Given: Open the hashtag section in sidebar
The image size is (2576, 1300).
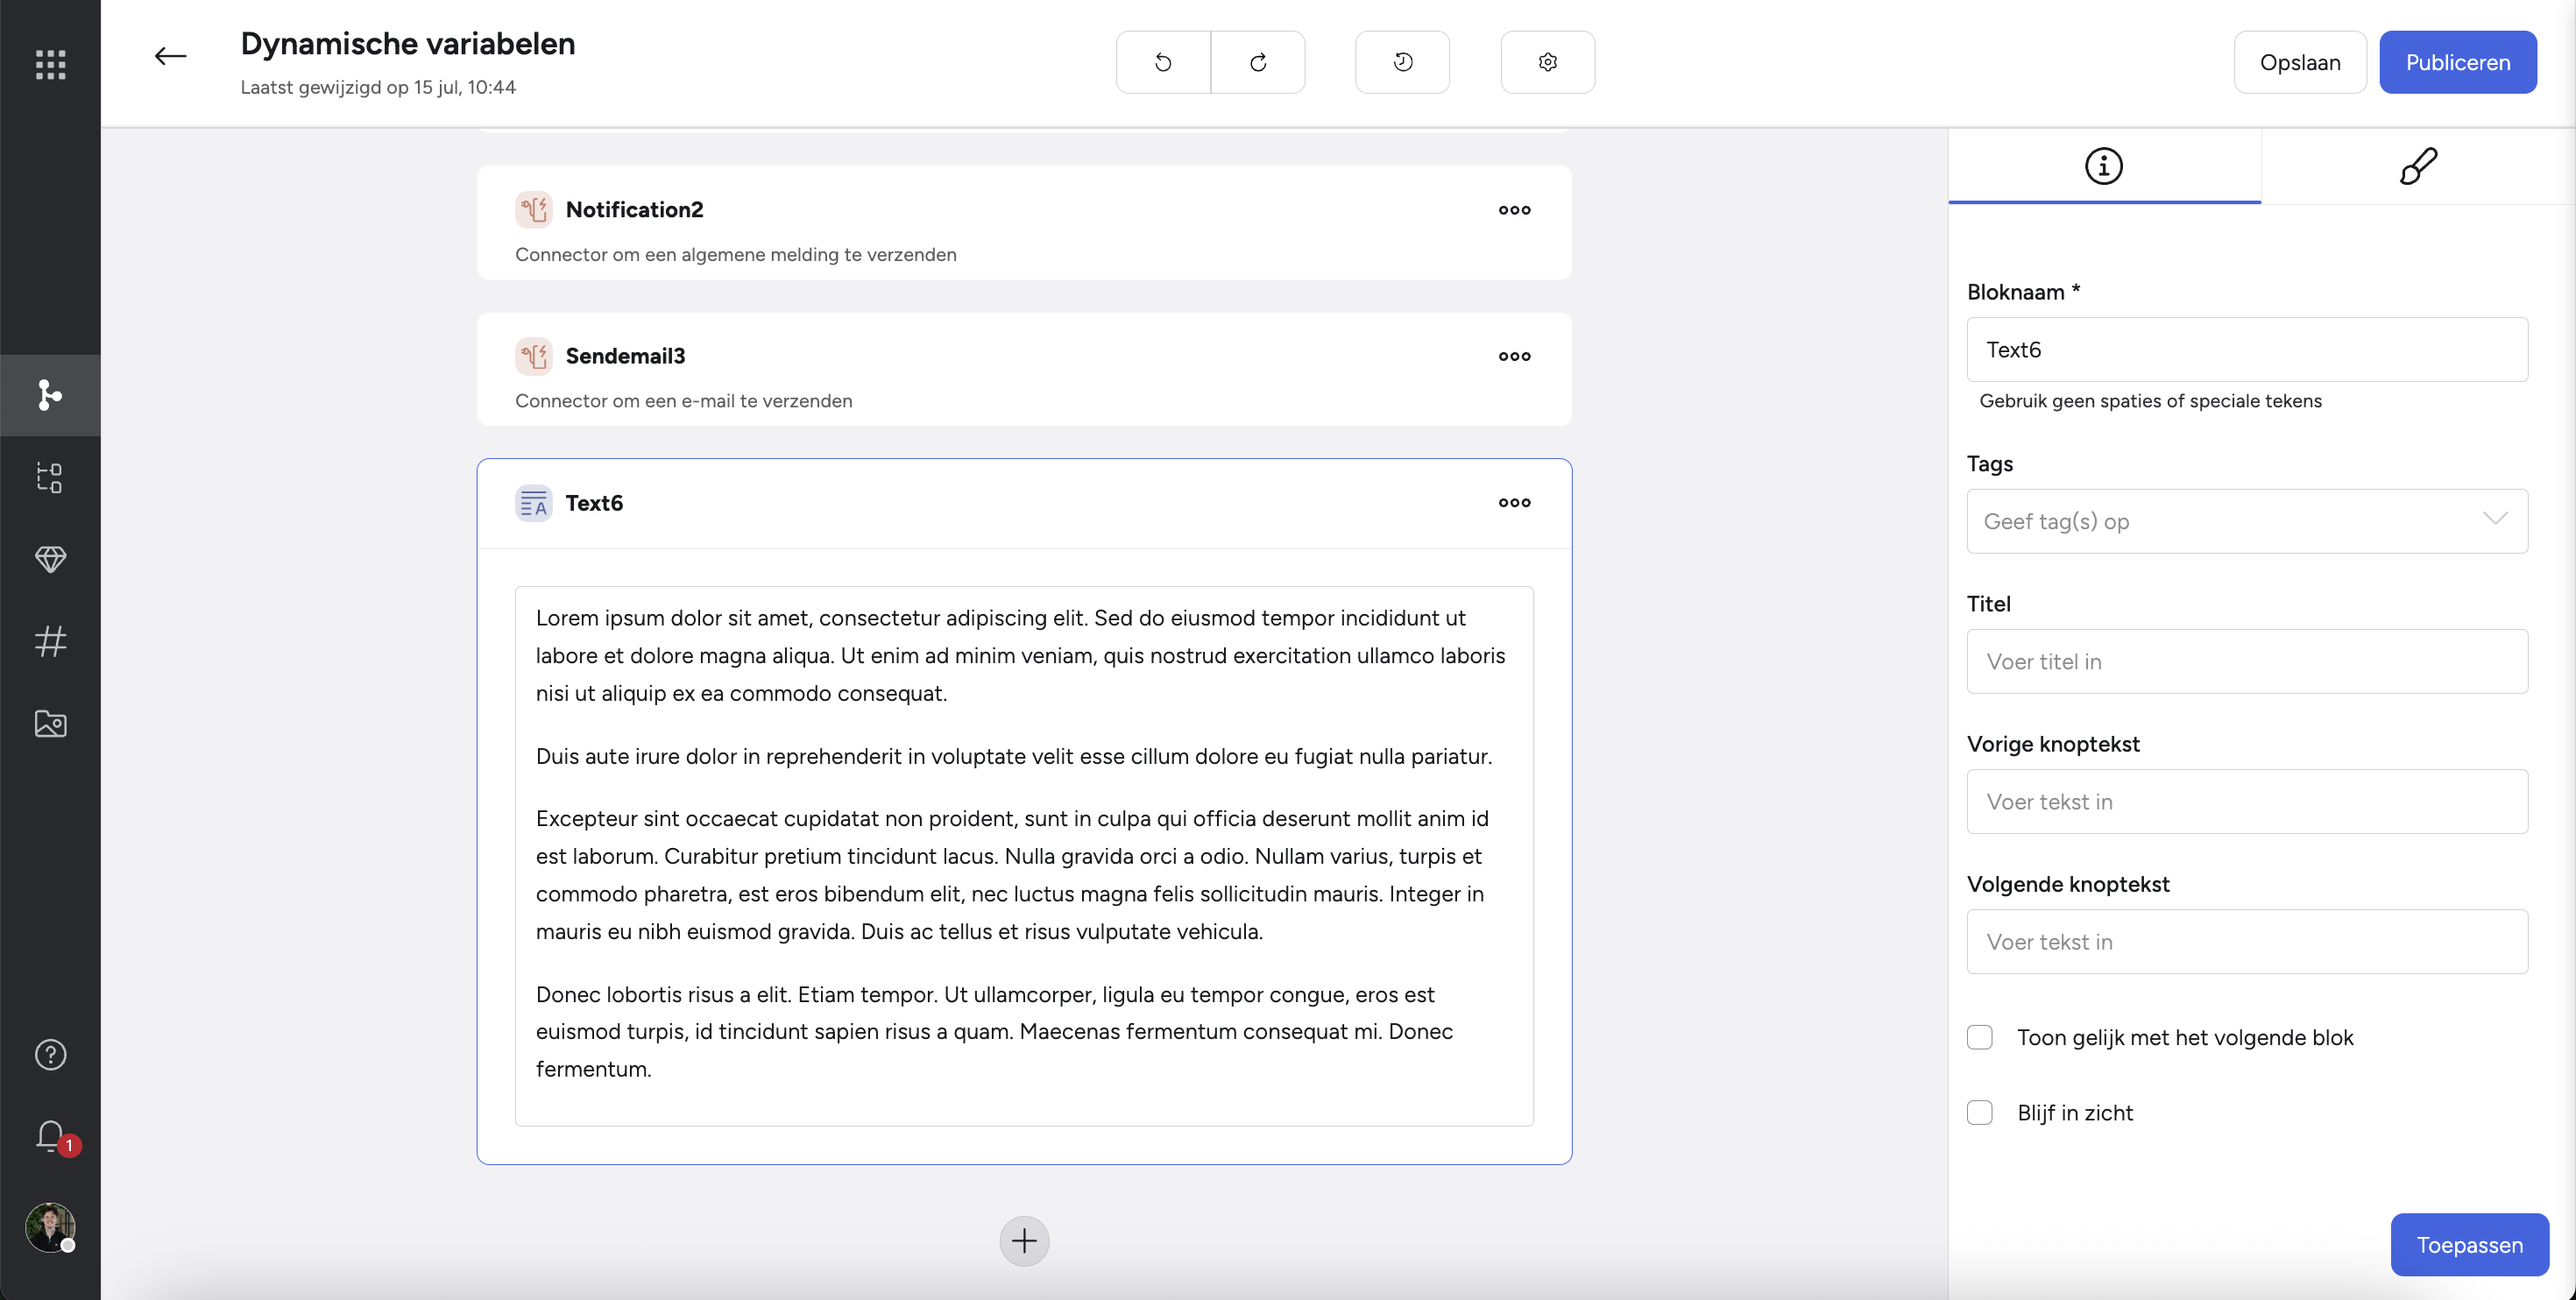Looking at the screenshot, I should pyautogui.click(x=50, y=641).
